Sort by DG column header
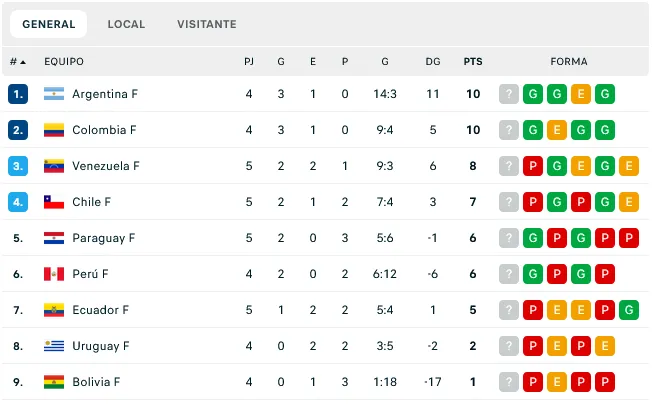 click(x=433, y=61)
